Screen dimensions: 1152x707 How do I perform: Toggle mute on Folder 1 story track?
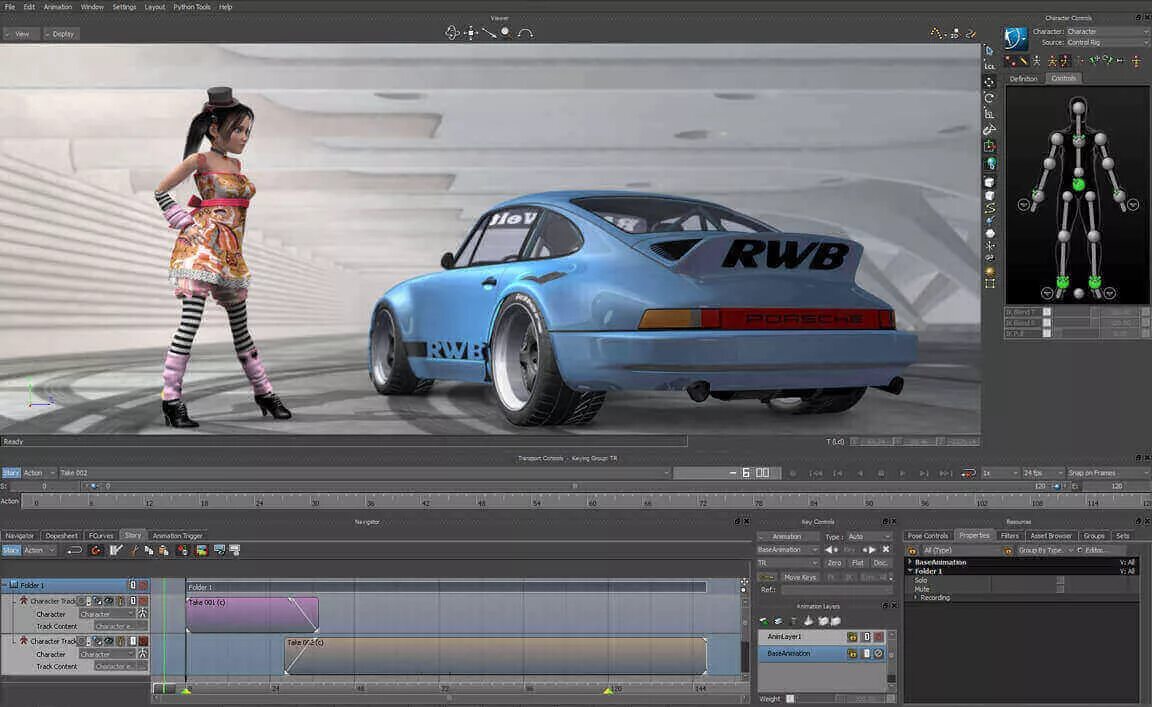143,586
